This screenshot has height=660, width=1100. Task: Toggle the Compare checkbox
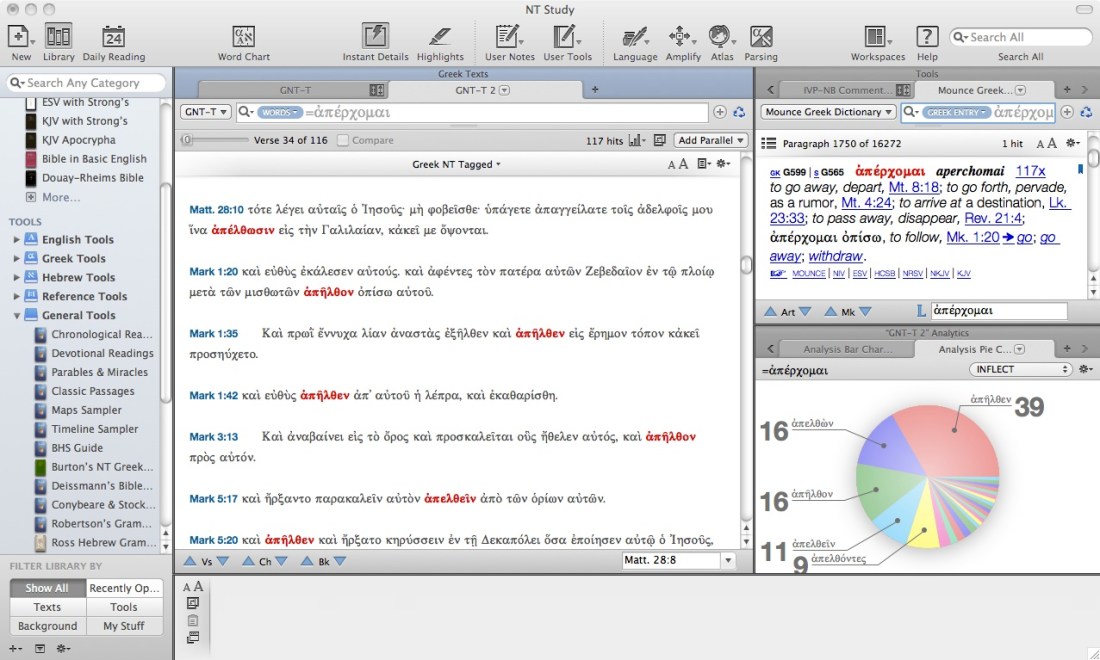click(x=343, y=141)
